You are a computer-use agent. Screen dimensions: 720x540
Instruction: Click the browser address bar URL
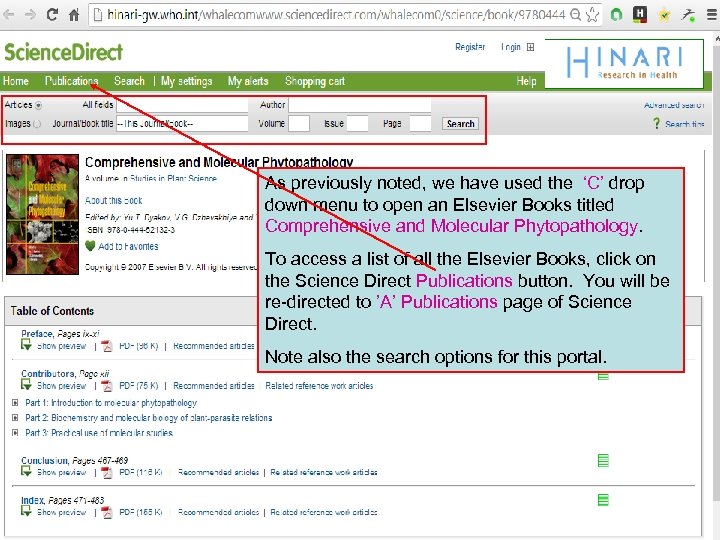click(336, 15)
